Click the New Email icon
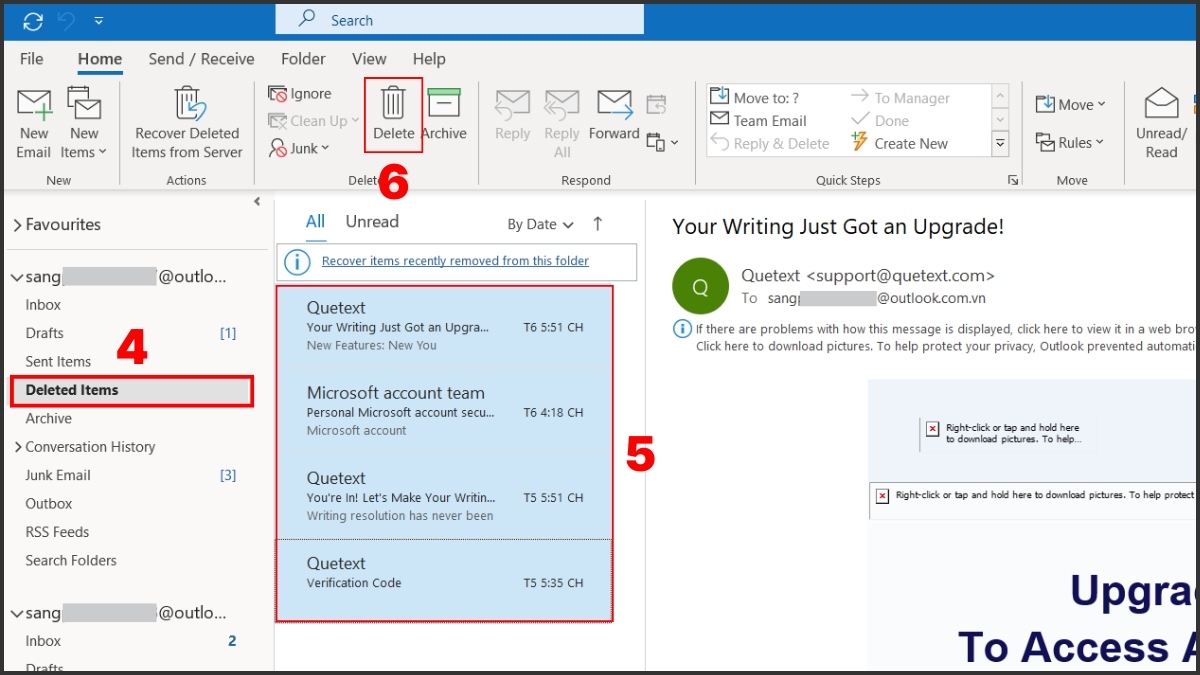The image size is (1200, 675). click(33, 104)
